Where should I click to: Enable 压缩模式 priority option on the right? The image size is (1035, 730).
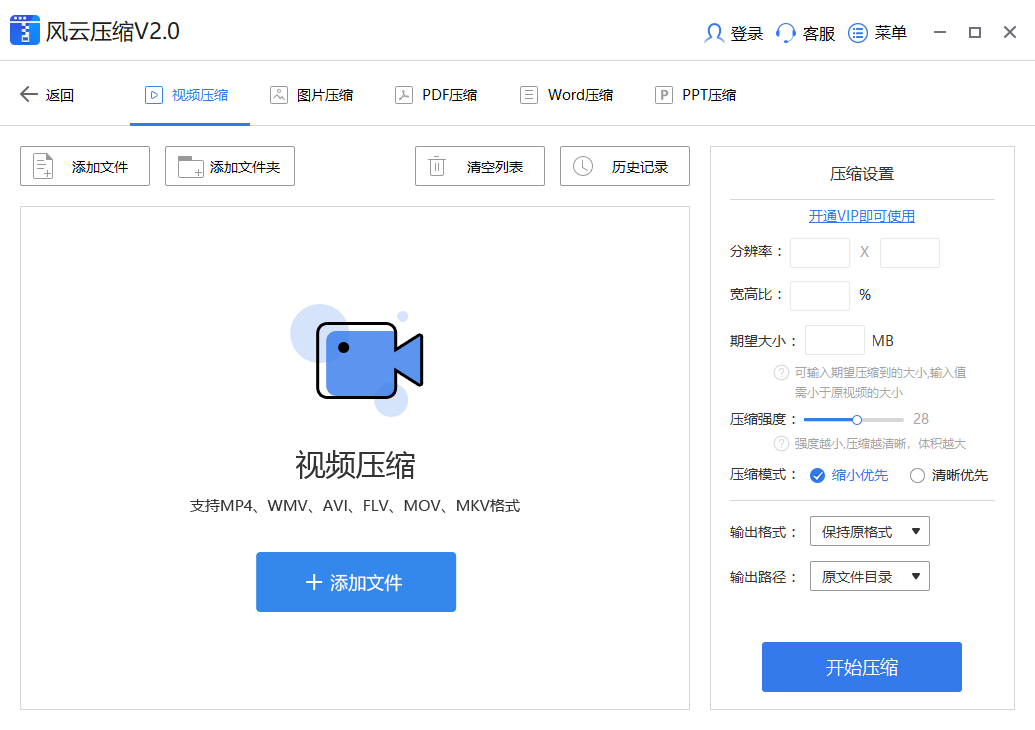817,475
